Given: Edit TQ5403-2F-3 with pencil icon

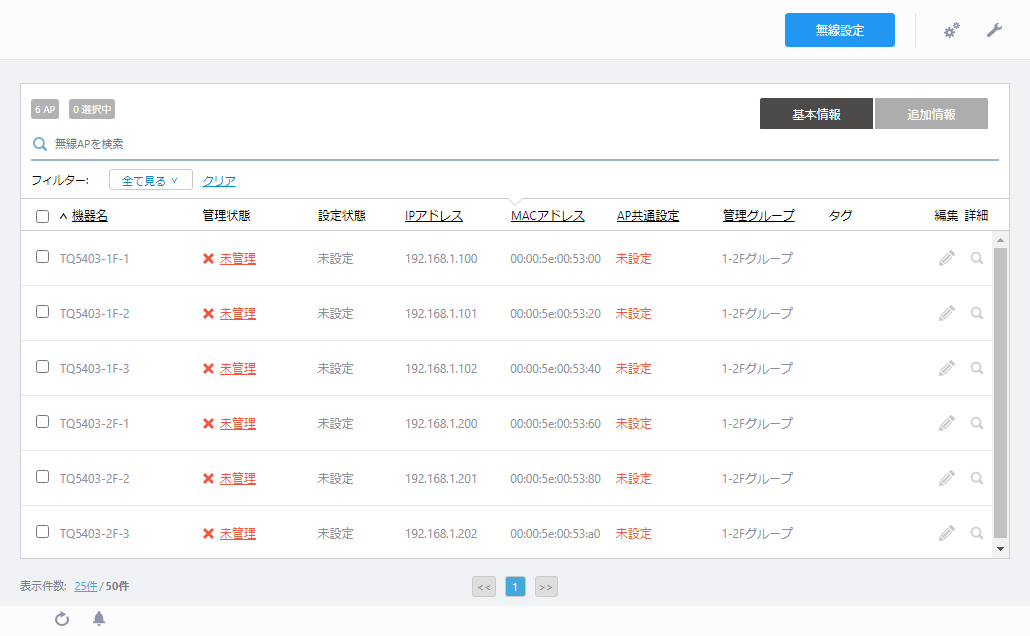Looking at the screenshot, I should pos(947,534).
